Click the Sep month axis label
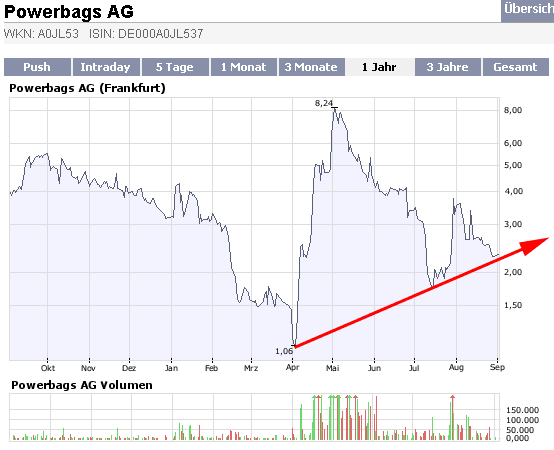The image size is (554, 450). click(497, 367)
